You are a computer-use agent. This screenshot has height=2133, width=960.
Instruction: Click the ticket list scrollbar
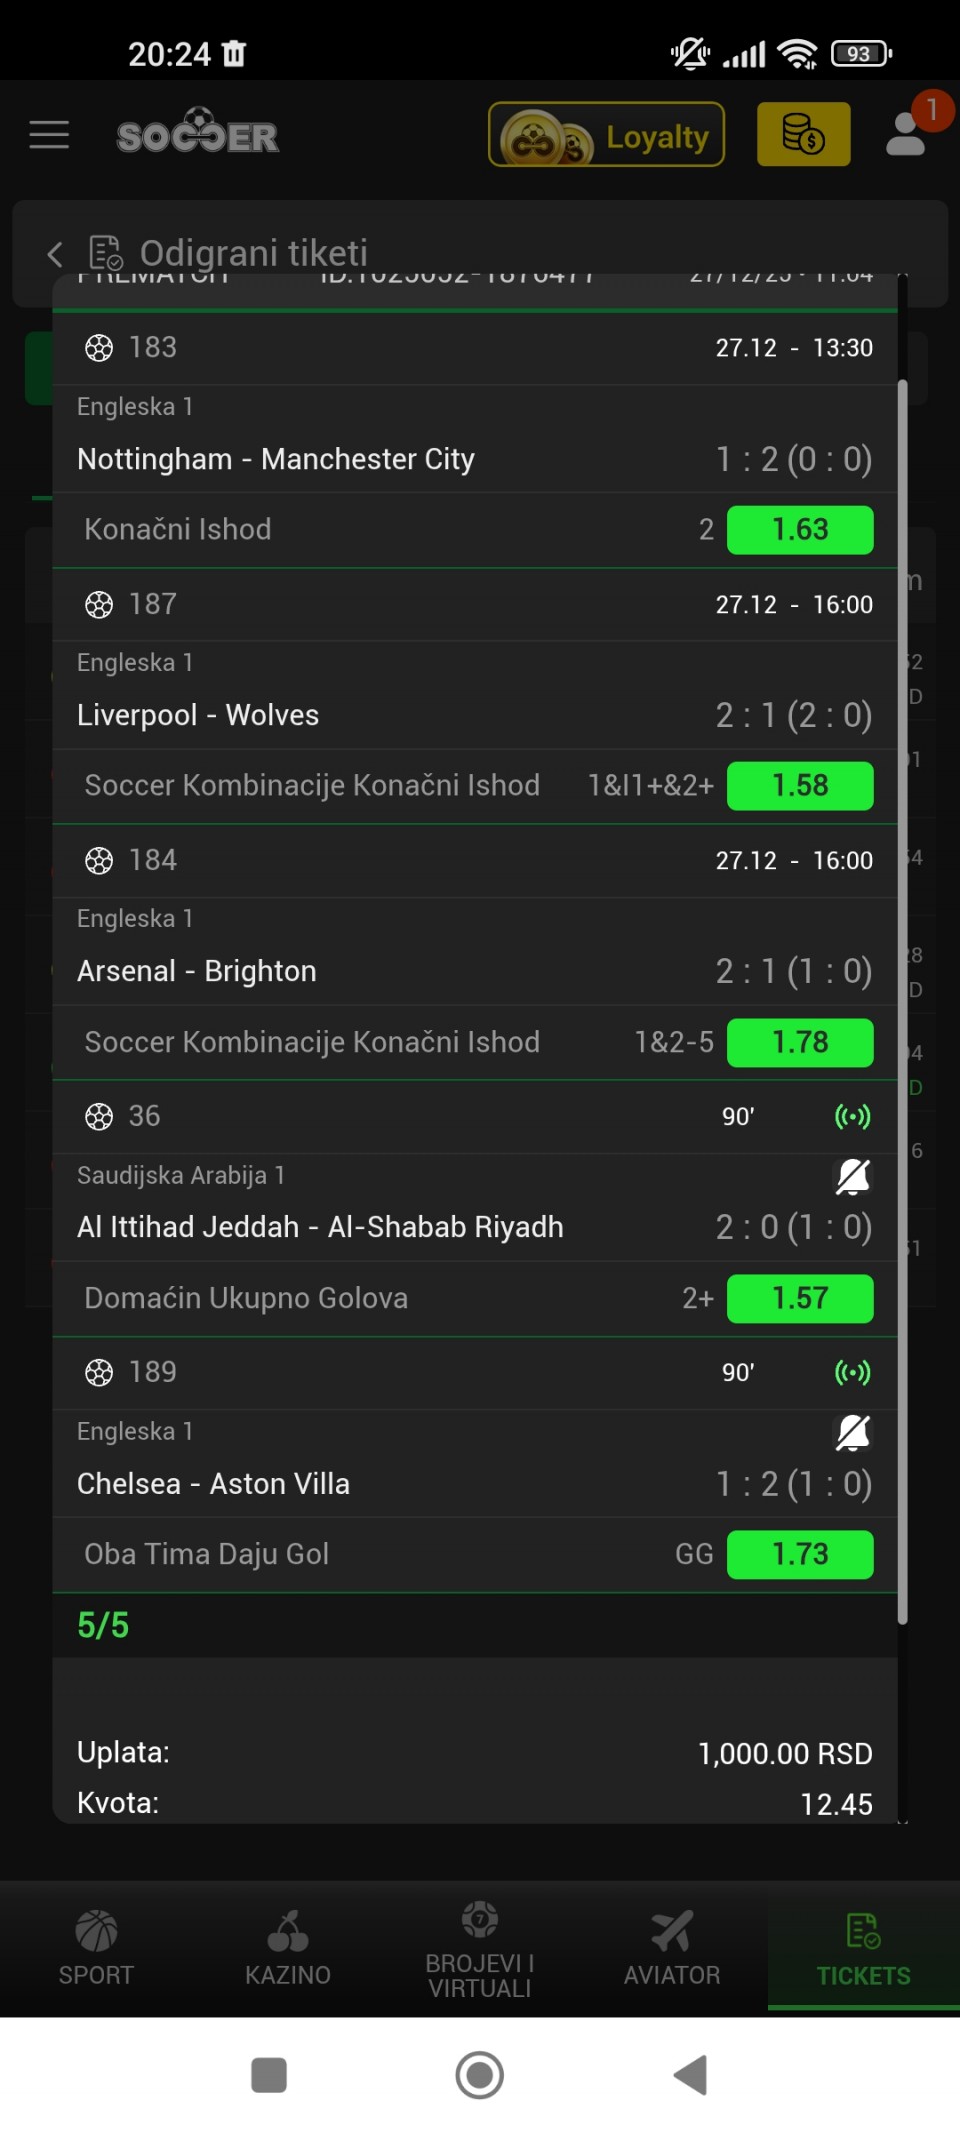[902, 1000]
